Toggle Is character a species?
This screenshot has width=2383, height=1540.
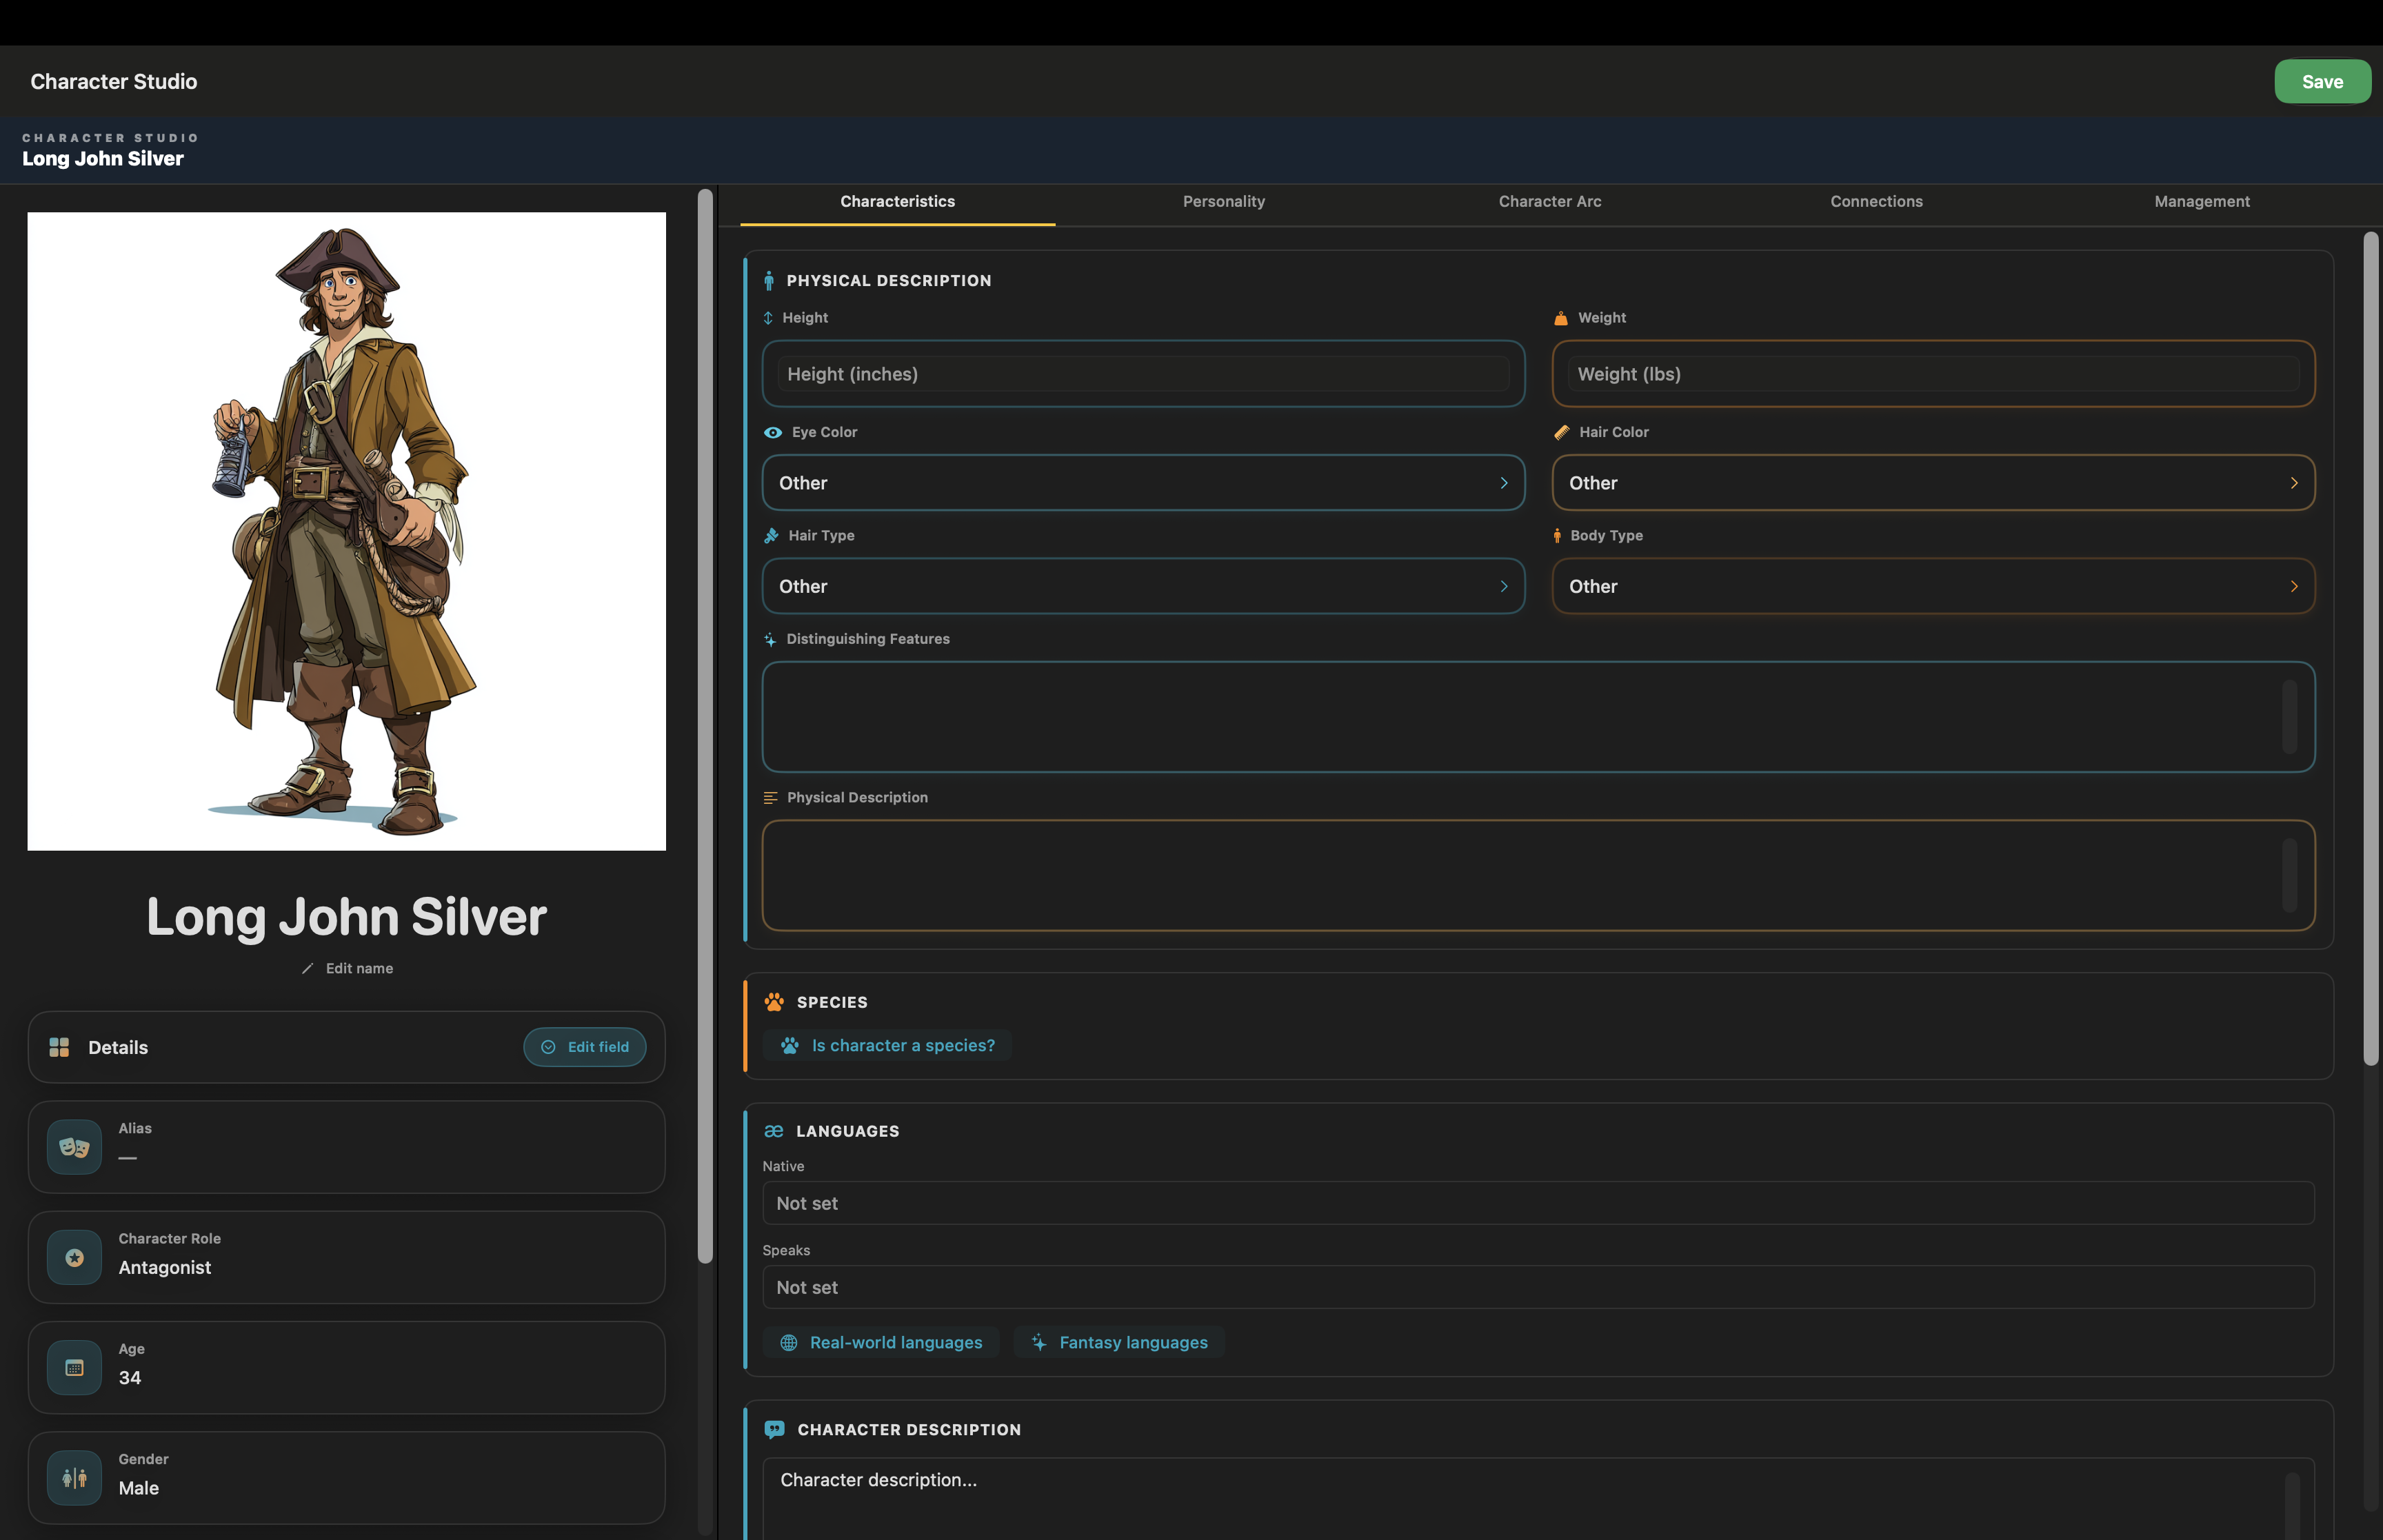click(x=886, y=1046)
